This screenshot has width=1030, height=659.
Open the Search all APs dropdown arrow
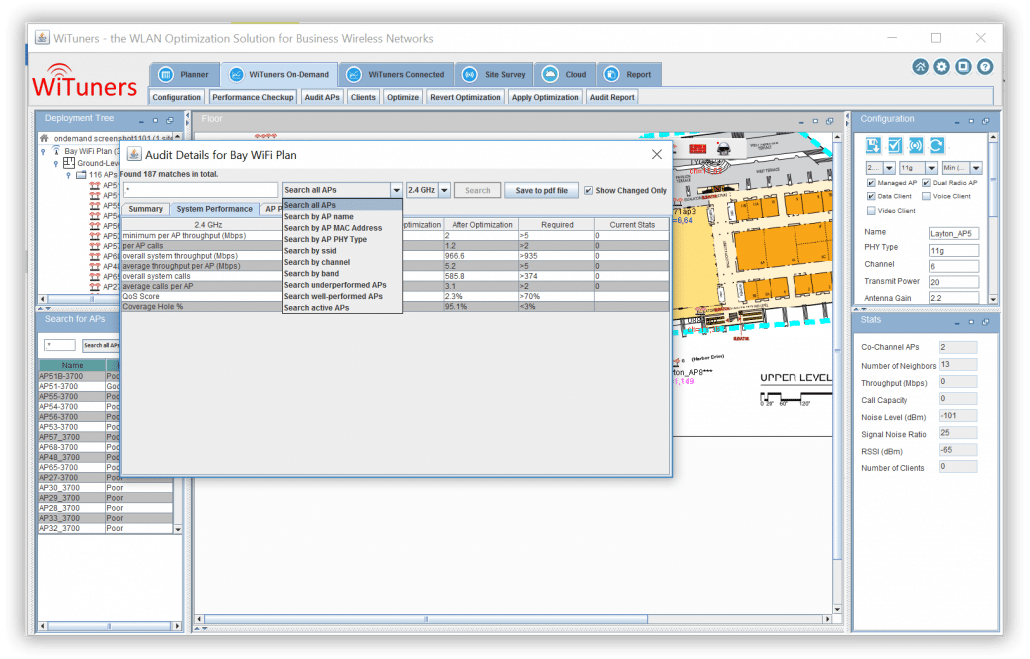(396, 191)
